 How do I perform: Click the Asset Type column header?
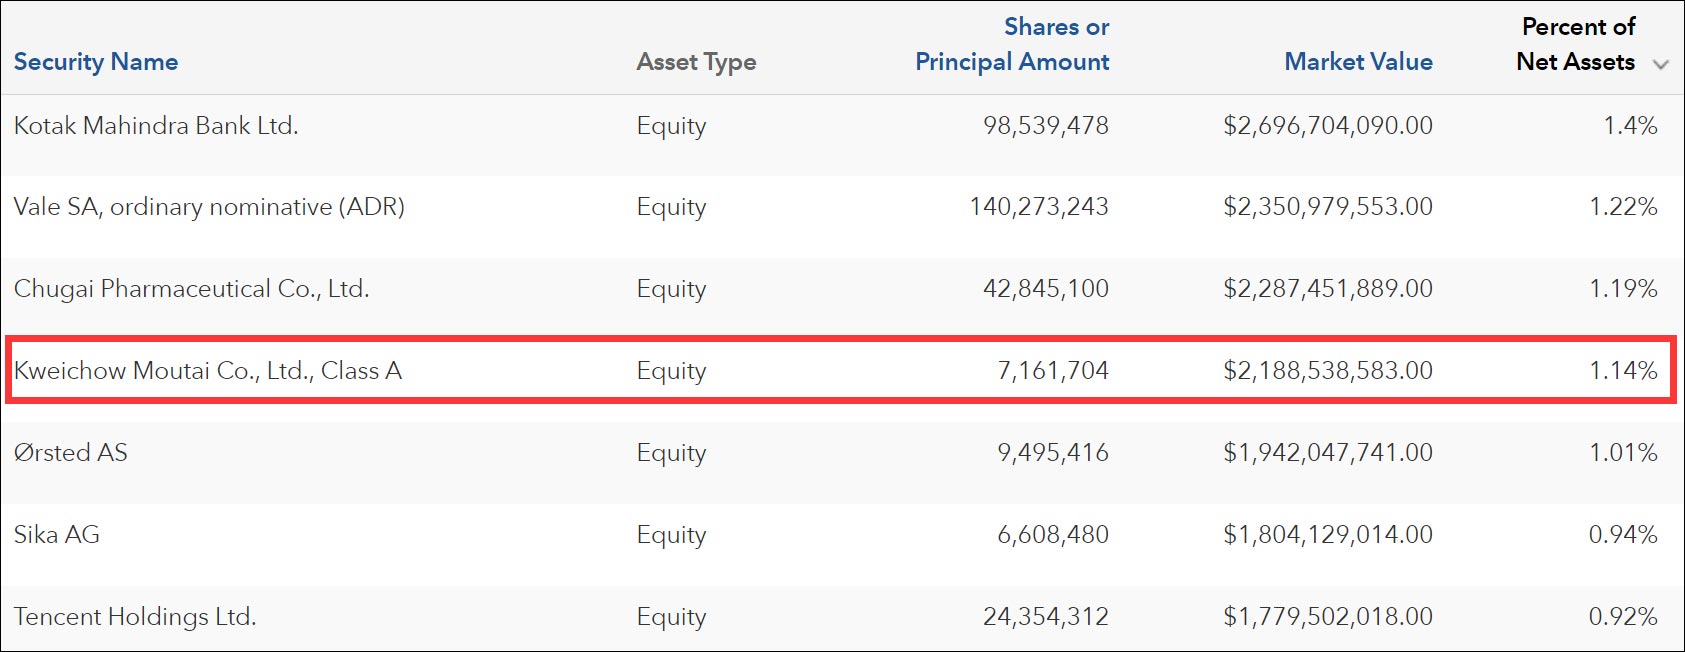696,62
